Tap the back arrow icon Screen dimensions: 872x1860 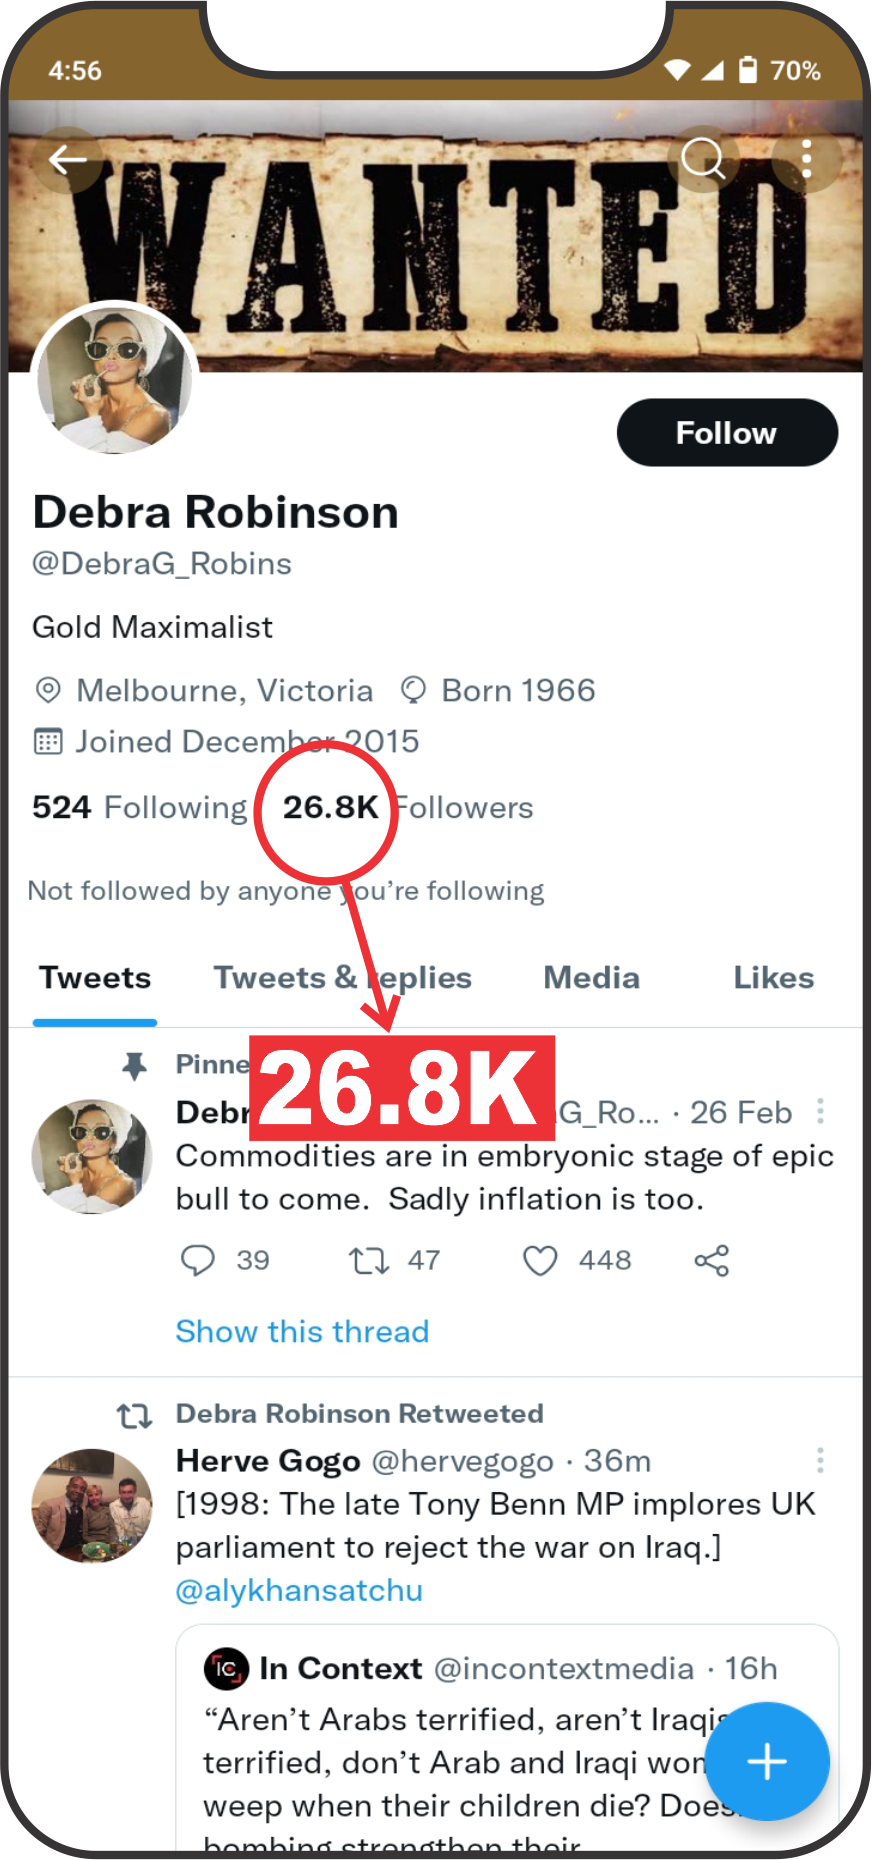coord(68,159)
